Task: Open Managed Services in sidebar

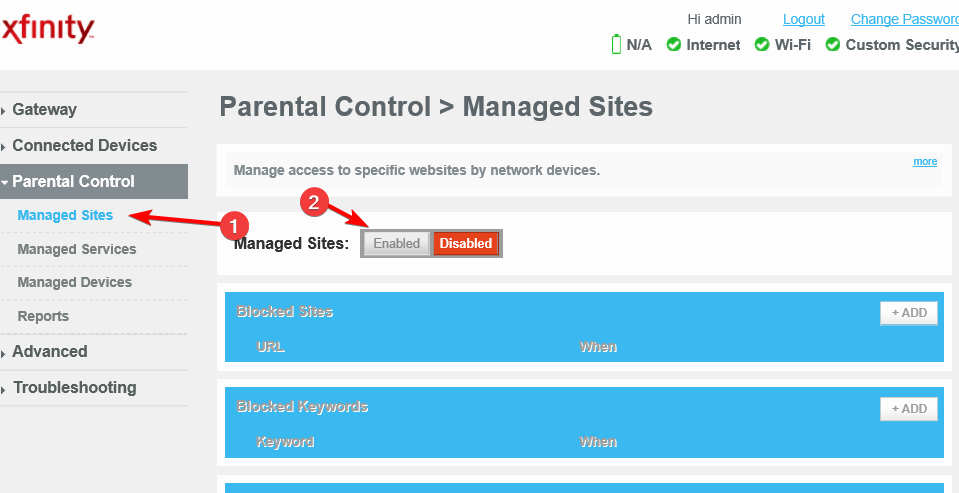Action: point(76,250)
